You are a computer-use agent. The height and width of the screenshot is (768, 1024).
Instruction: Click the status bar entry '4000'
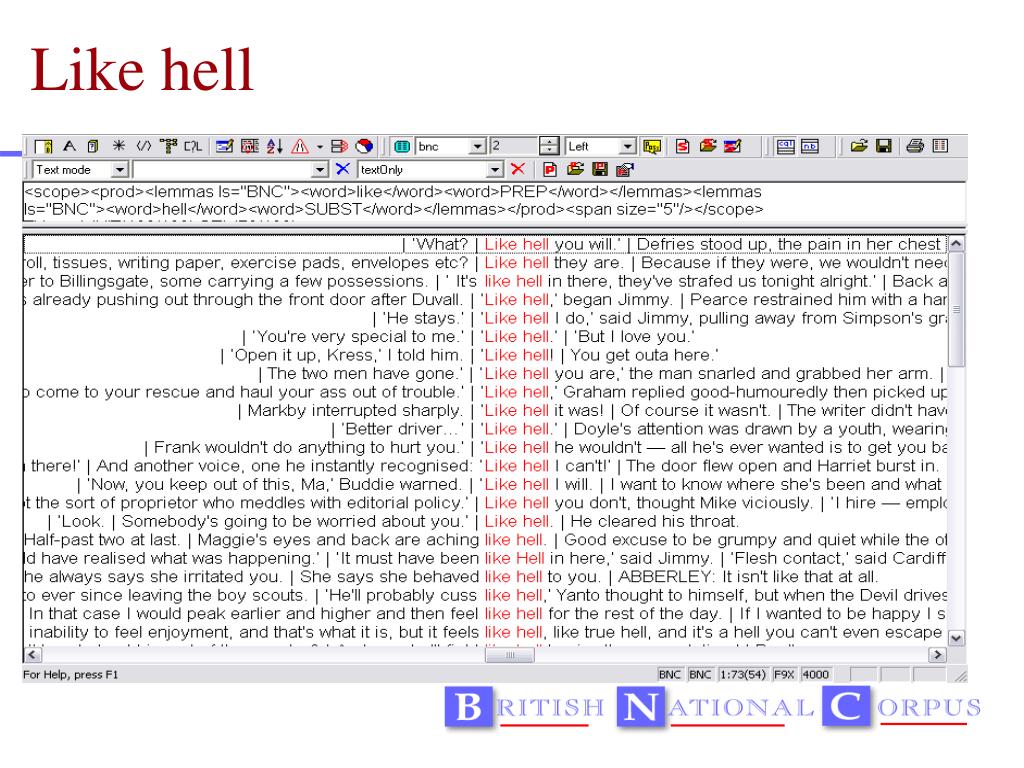(x=816, y=674)
